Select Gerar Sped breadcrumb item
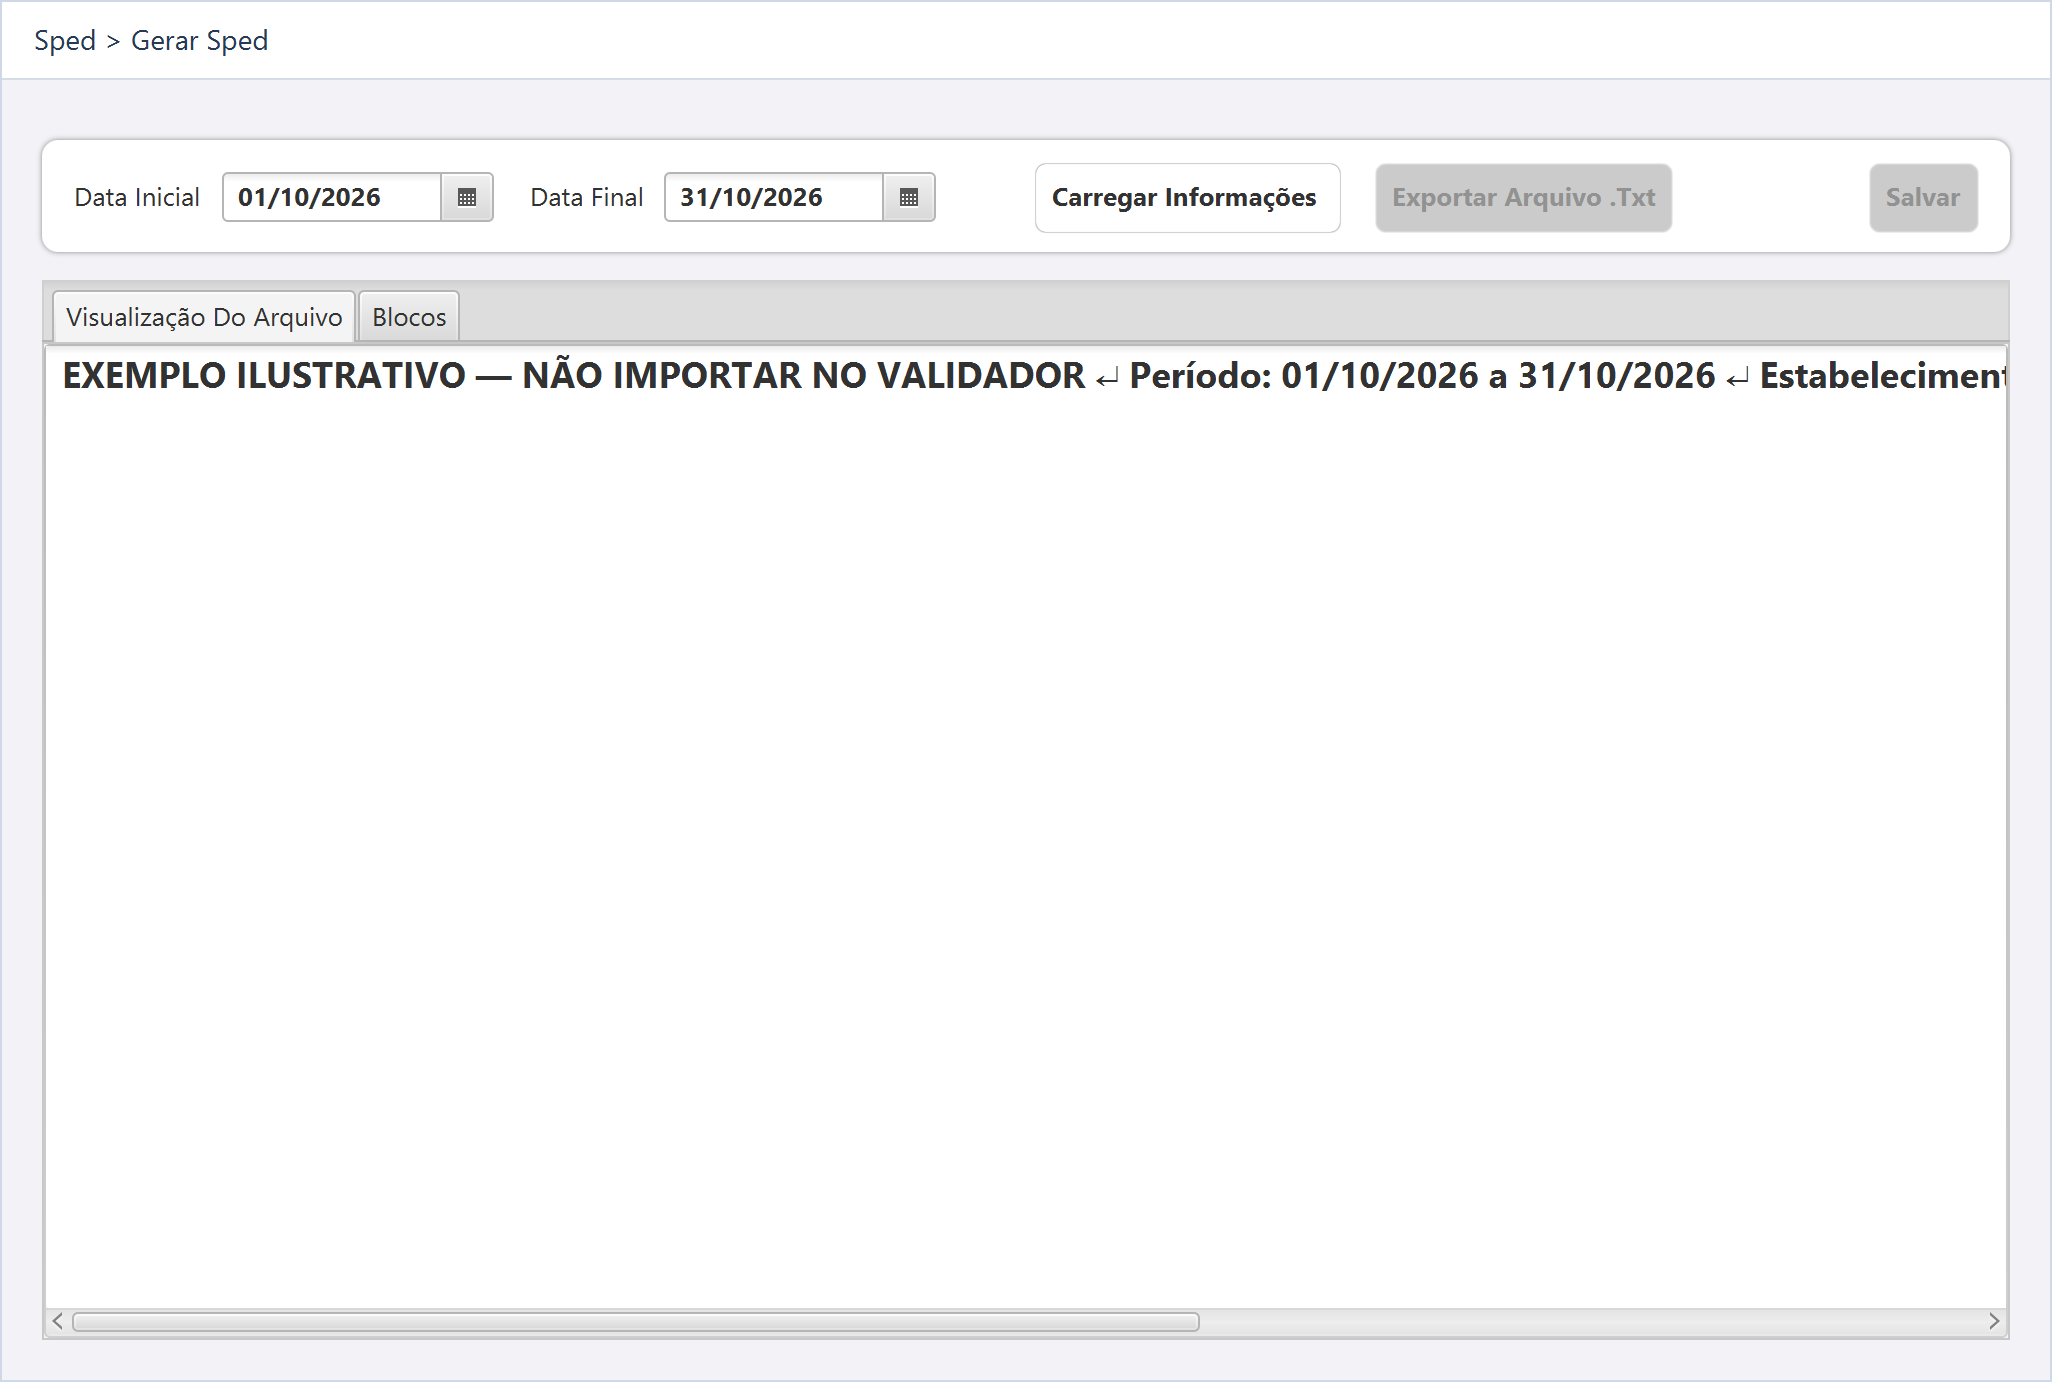The width and height of the screenshot is (2052, 1382). click(x=200, y=40)
